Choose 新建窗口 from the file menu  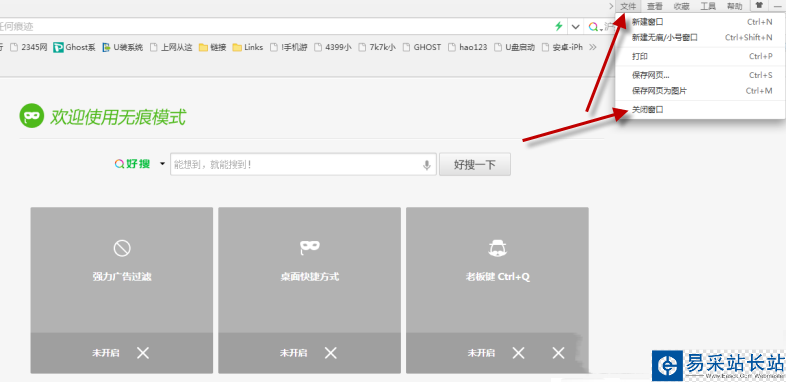pos(700,22)
